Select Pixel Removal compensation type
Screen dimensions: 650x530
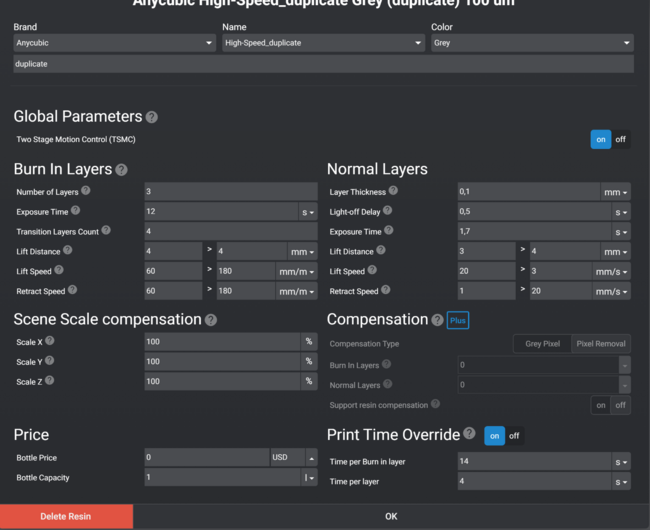click(x=601, y=343)
